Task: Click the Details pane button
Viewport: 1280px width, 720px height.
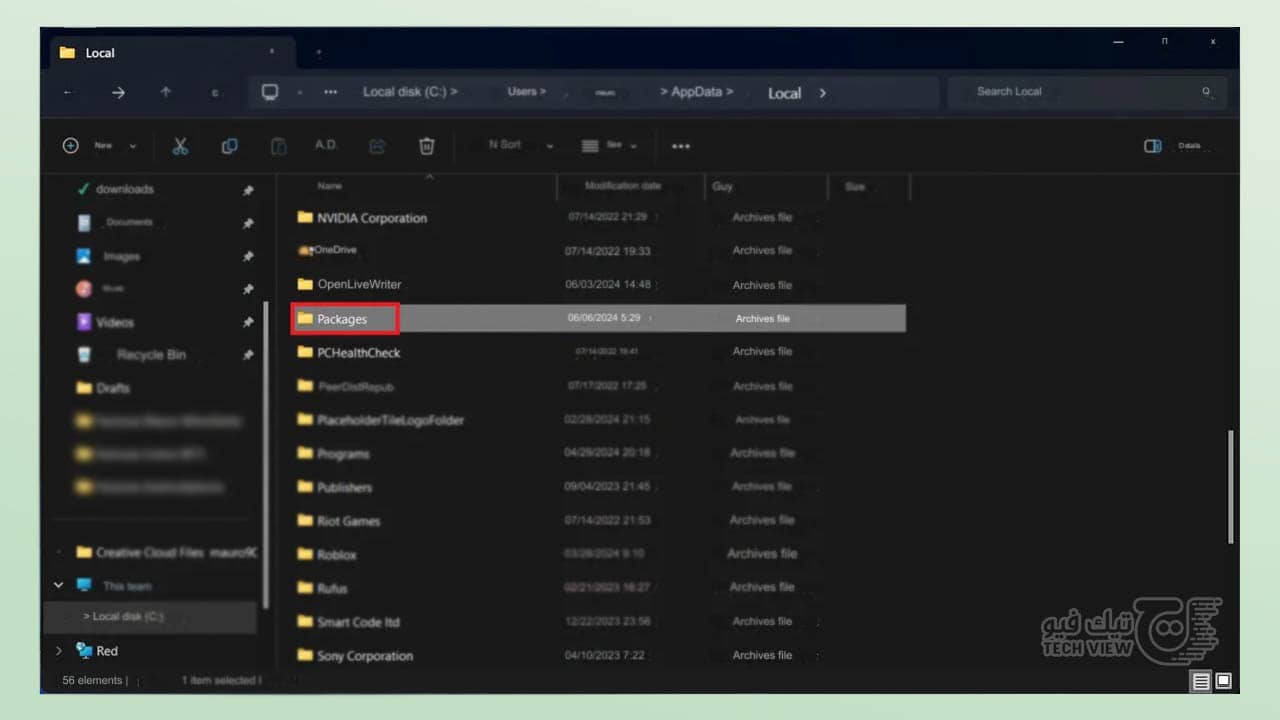Action: pos(1174,146)
